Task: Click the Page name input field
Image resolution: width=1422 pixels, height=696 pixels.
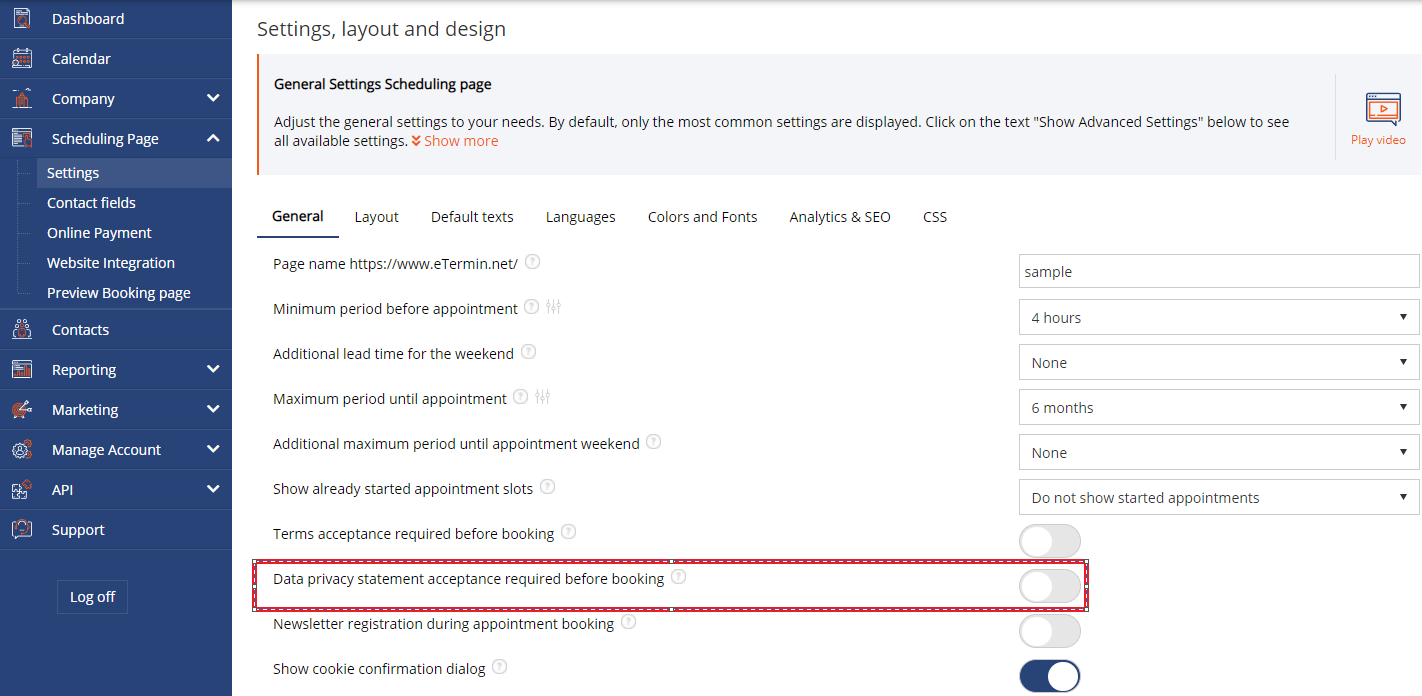Action: pyautogui.click(x=1219, y=271)
